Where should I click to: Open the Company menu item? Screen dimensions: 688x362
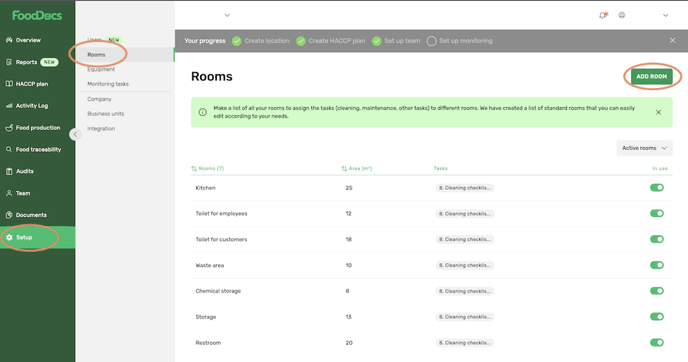99,99
